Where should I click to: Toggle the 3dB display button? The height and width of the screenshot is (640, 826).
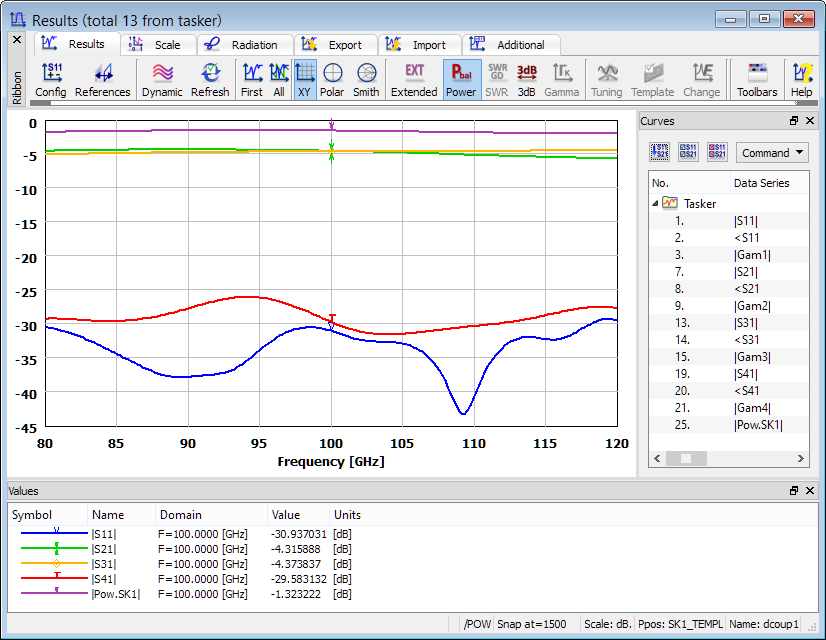point(527,80)
